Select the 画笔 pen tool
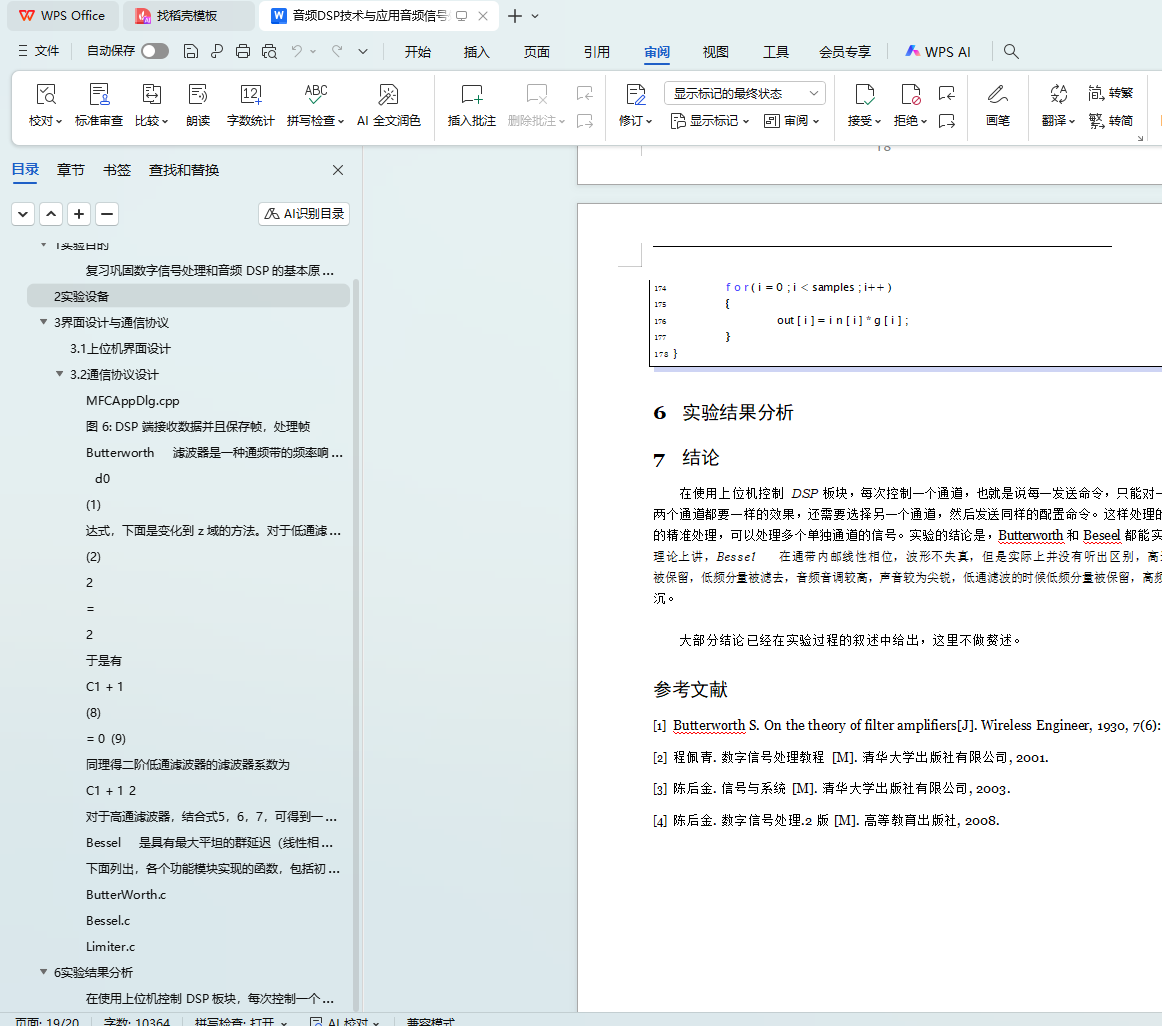1162x1026 pixels. click(x=997, y=96)
